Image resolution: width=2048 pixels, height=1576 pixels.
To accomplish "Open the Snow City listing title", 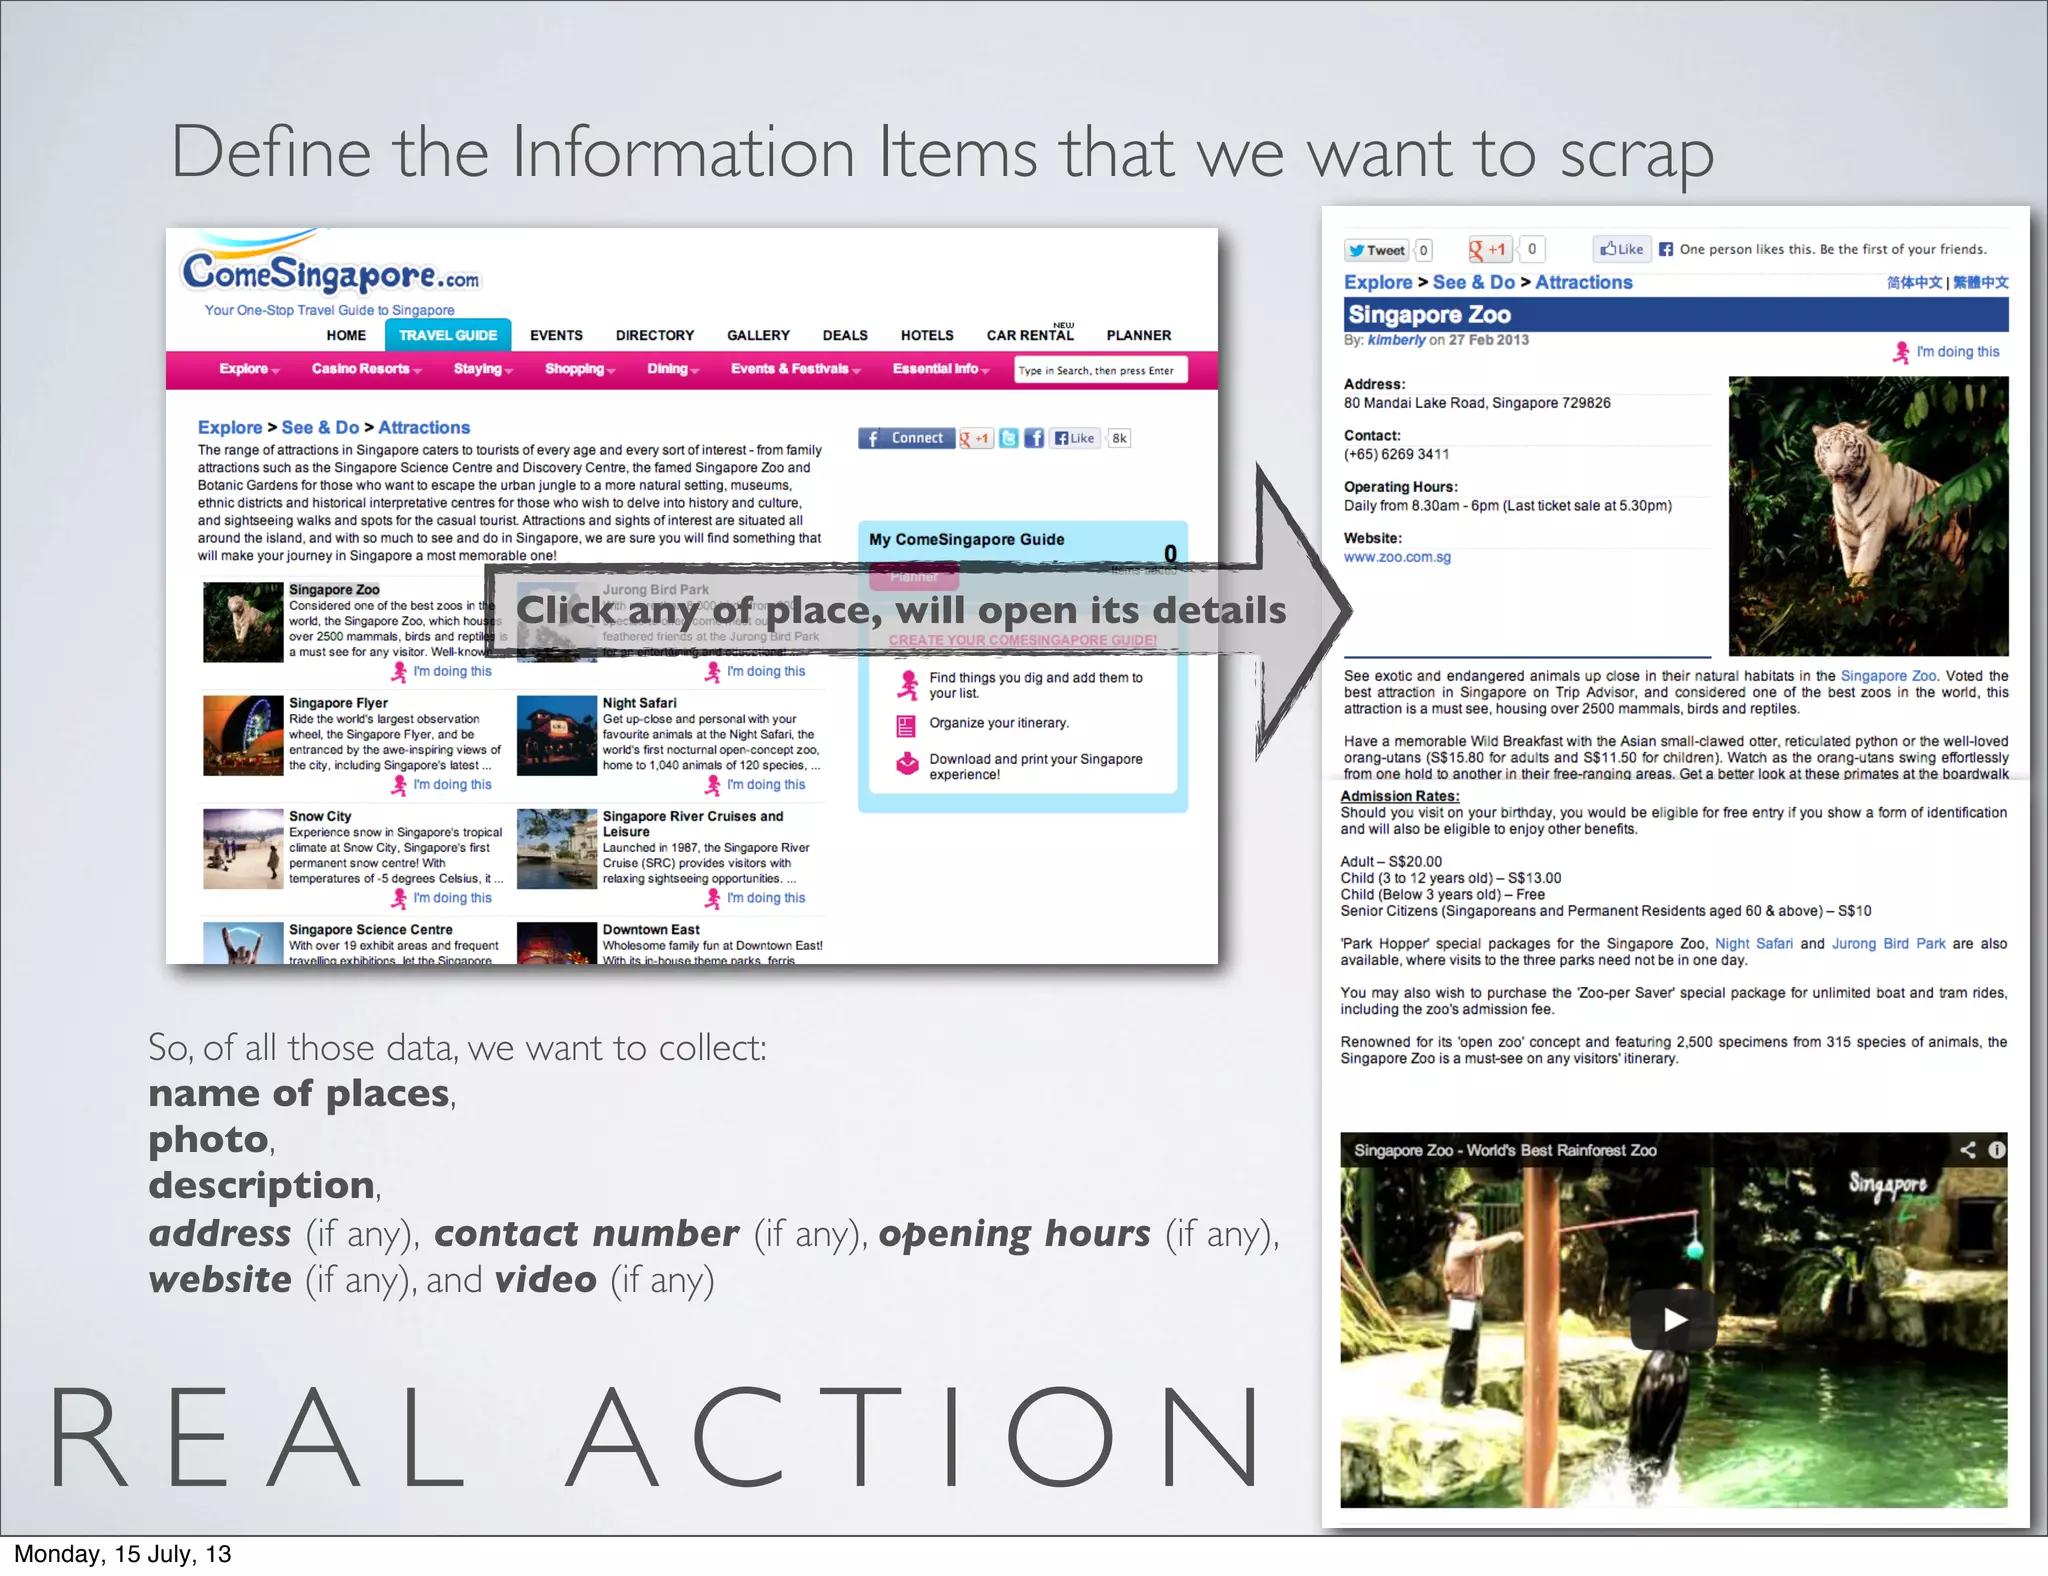I will coord(320,816).
